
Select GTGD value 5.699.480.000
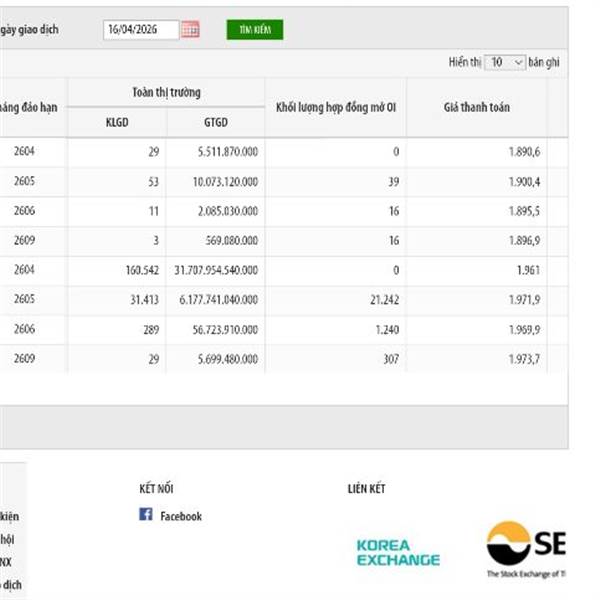[x=228, y=359]
